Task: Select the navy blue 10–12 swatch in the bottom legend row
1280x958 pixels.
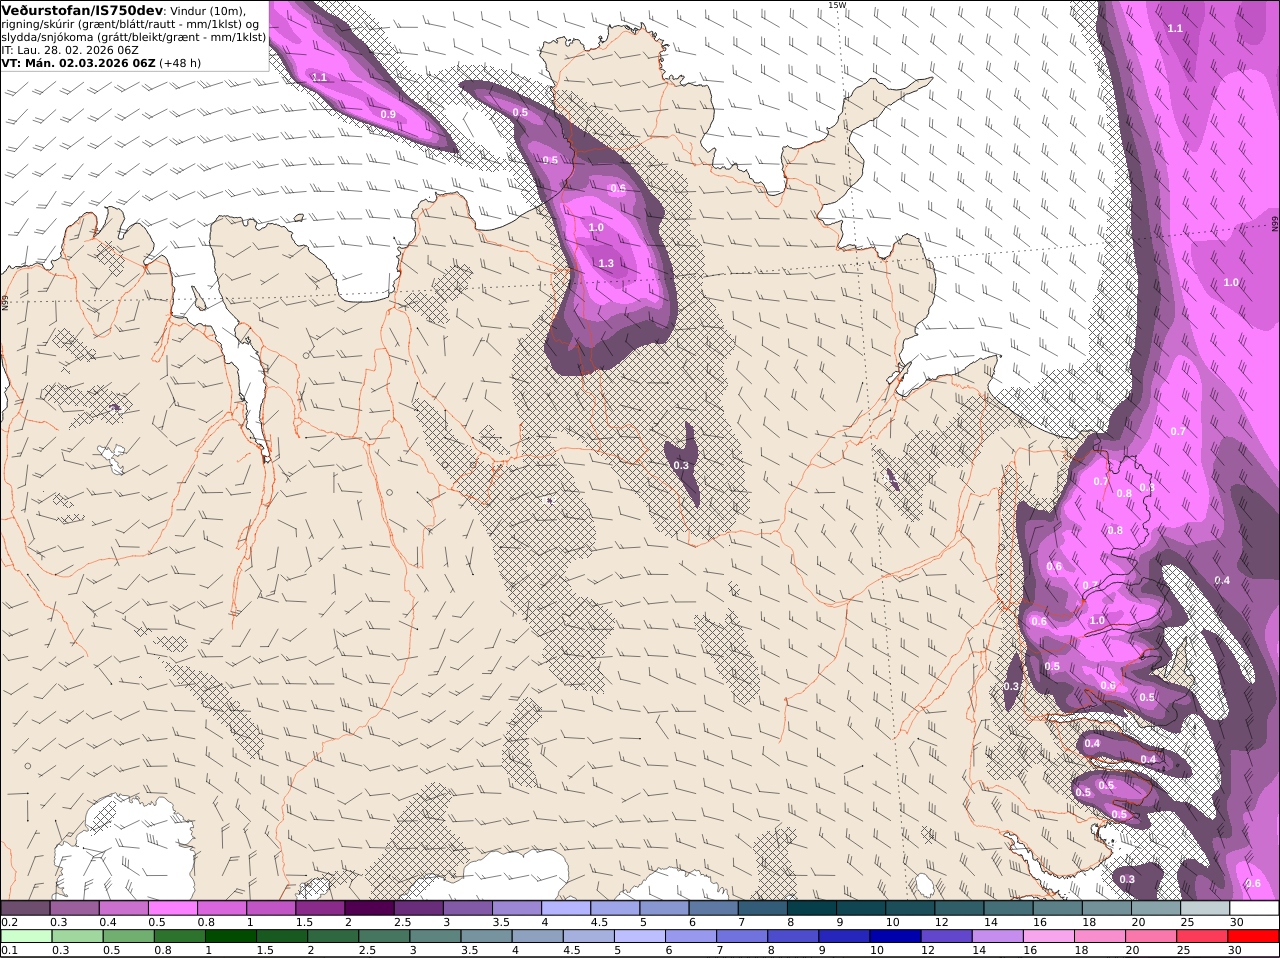Action: [894, 937]
